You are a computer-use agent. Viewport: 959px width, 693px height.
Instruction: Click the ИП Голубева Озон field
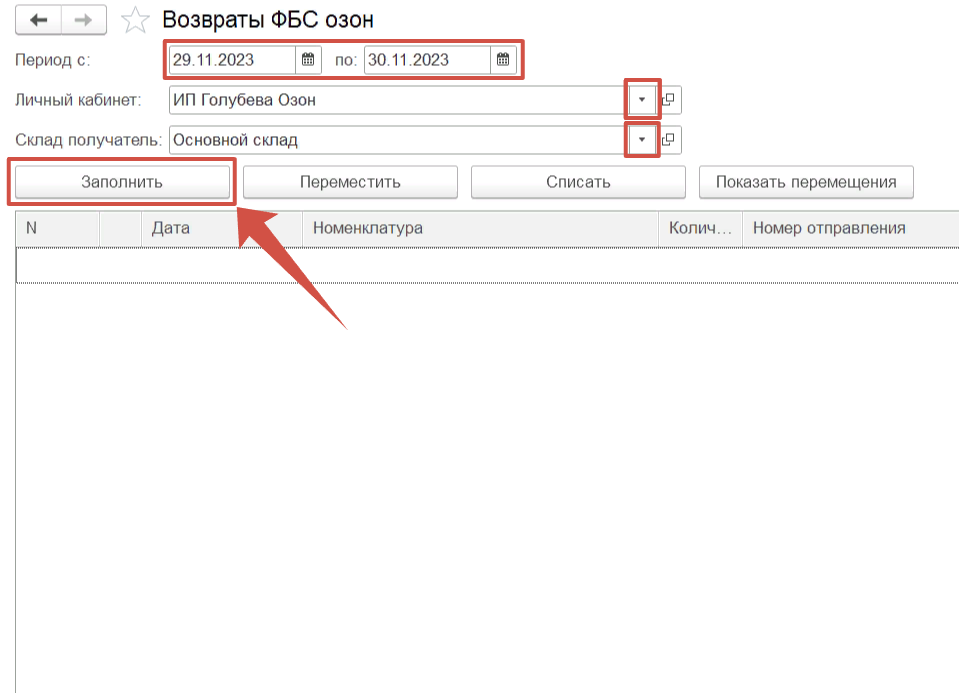(x=397, y=100)
